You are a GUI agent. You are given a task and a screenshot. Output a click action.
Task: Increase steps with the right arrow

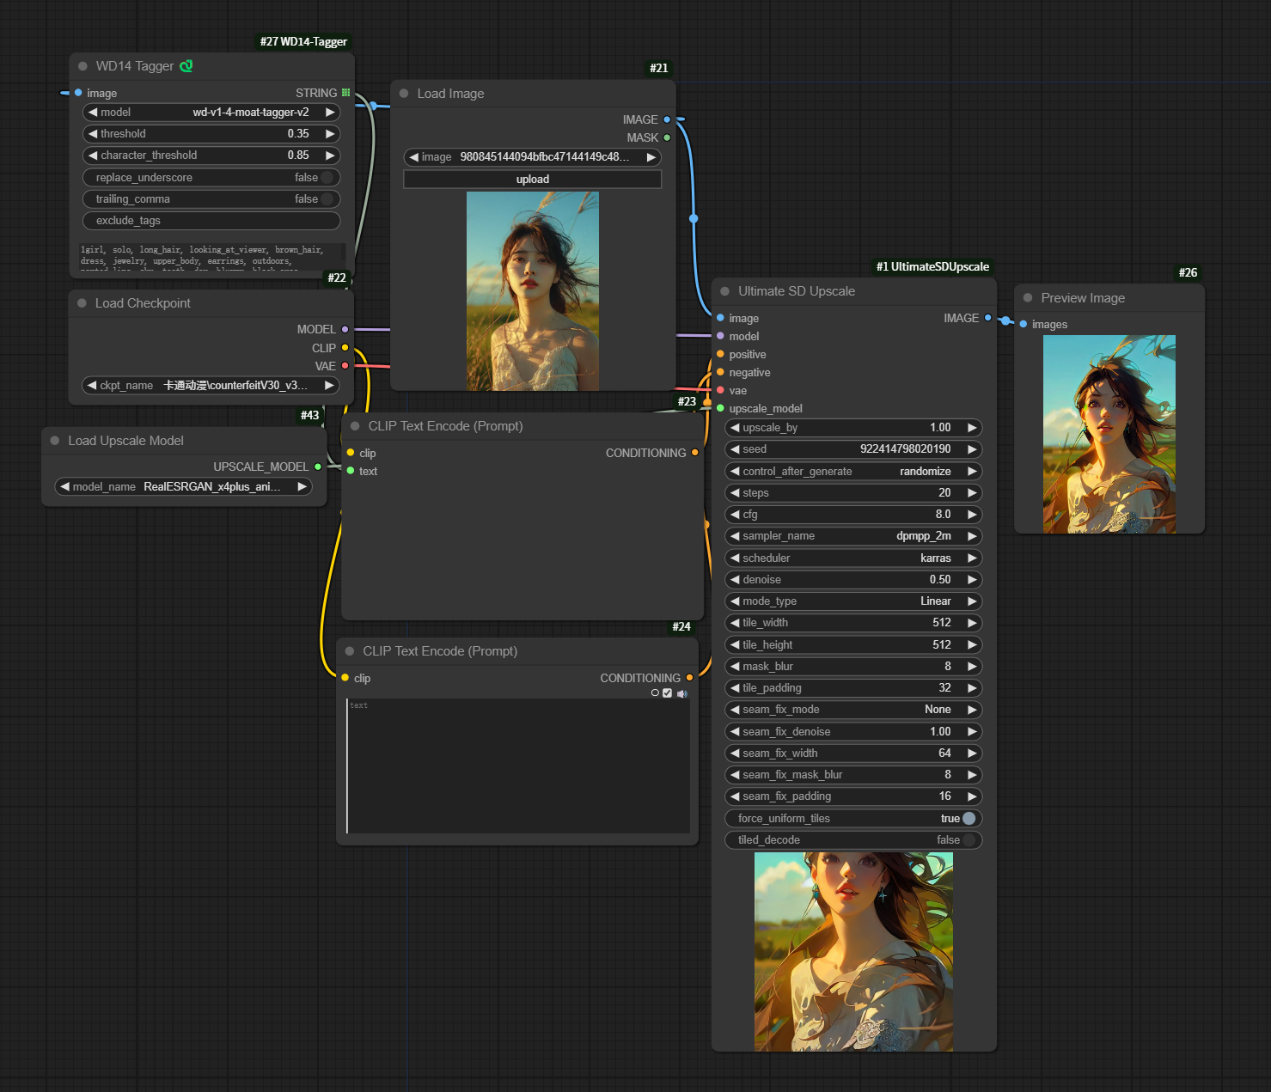(x=971, y=493)
